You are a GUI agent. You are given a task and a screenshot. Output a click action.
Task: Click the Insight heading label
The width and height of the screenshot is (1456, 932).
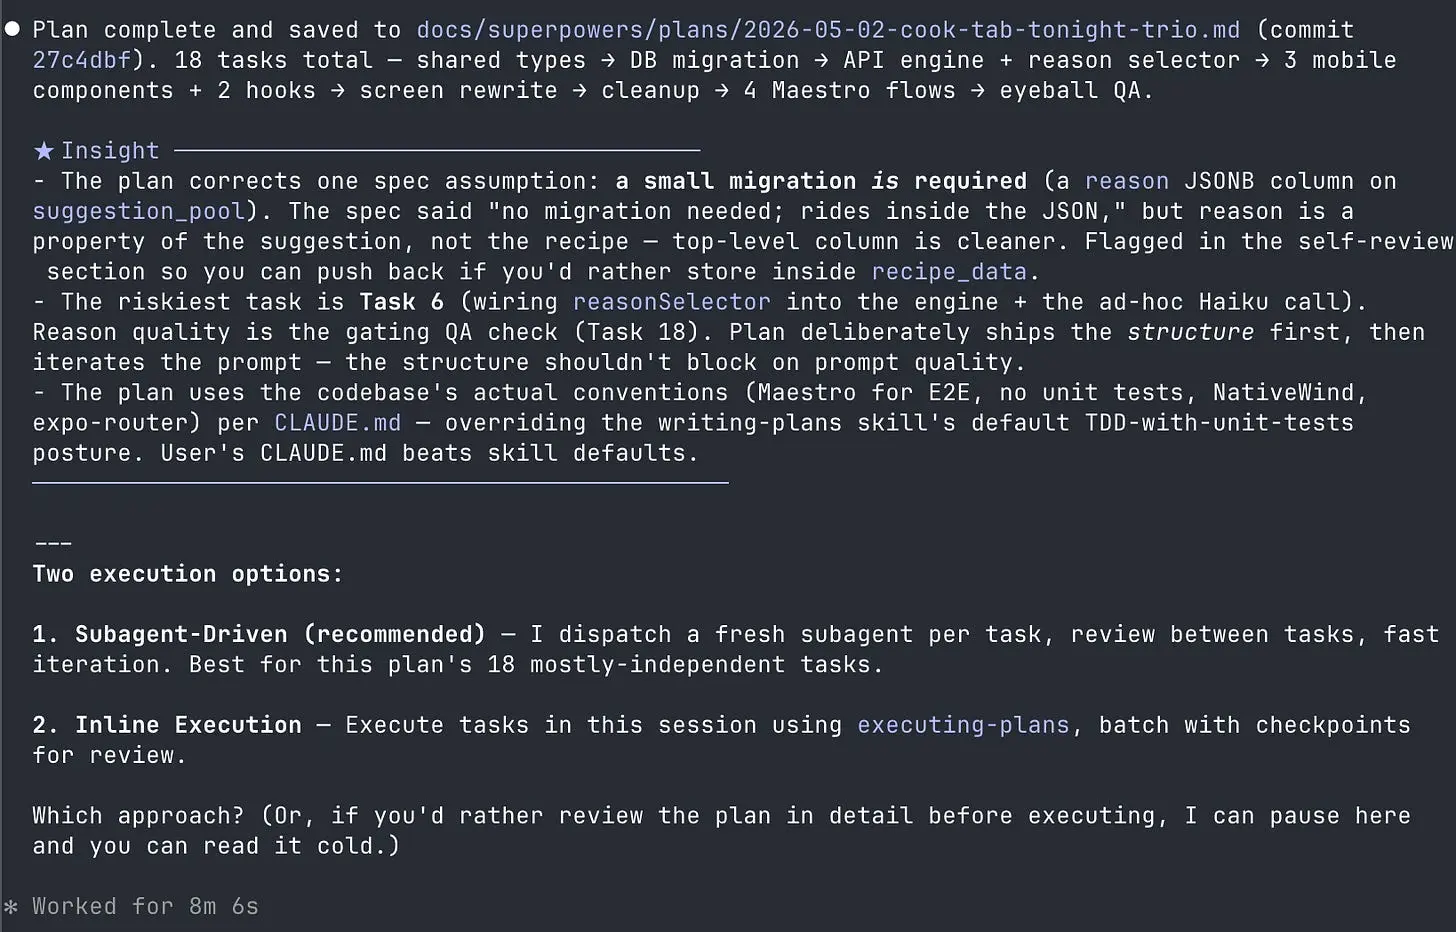110,151
